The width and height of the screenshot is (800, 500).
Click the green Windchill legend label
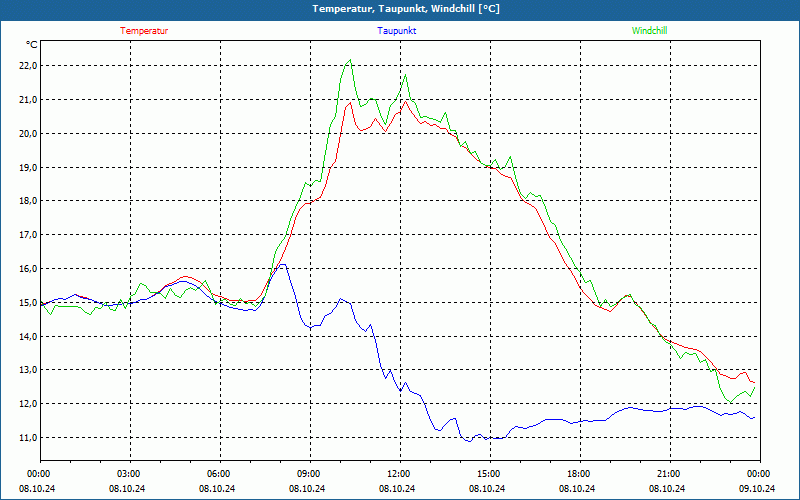pos(649,30)
